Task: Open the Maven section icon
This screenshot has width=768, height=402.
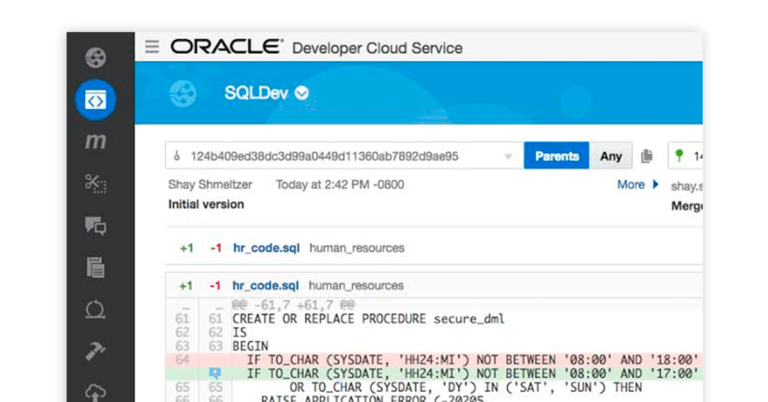Action: tap(96, 142)
